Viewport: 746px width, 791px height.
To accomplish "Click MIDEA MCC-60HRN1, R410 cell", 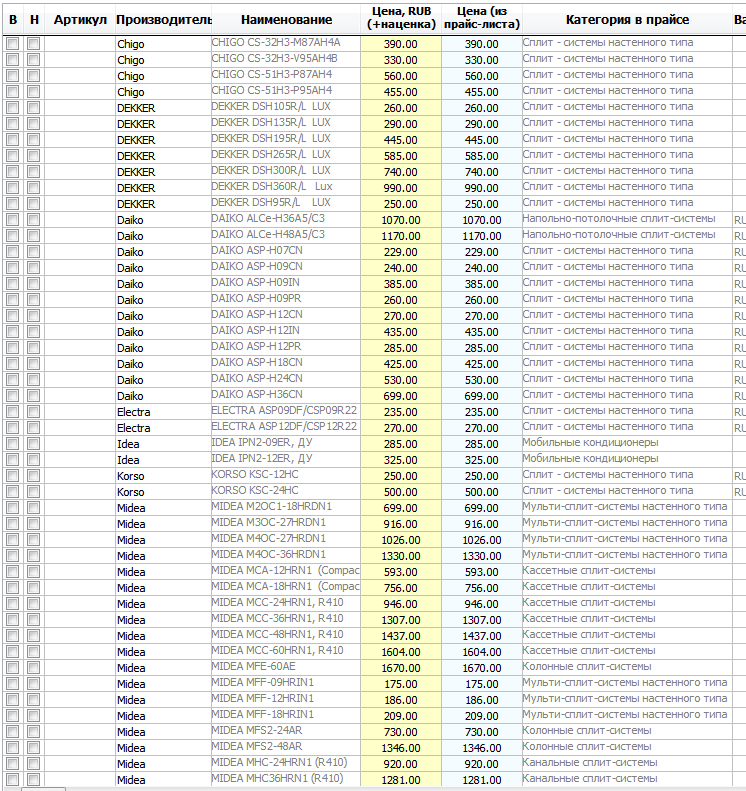I will click(x=286, y=652).
